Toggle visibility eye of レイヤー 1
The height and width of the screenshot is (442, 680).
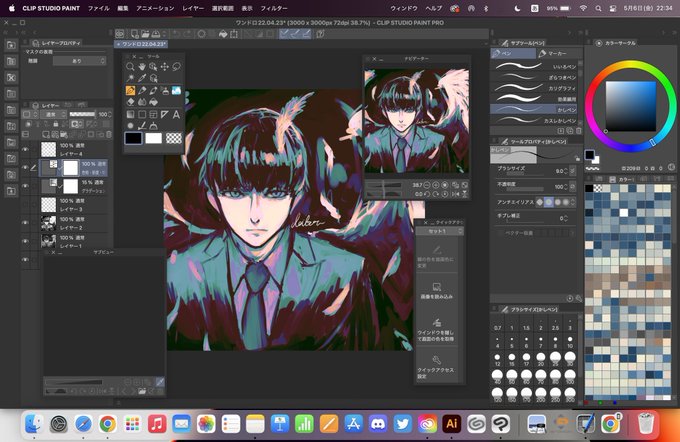click(x=25, y=241)
